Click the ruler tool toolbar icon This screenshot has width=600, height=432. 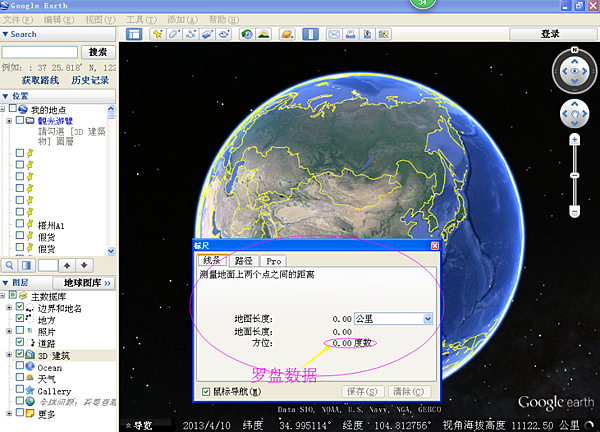coord(310,34)
